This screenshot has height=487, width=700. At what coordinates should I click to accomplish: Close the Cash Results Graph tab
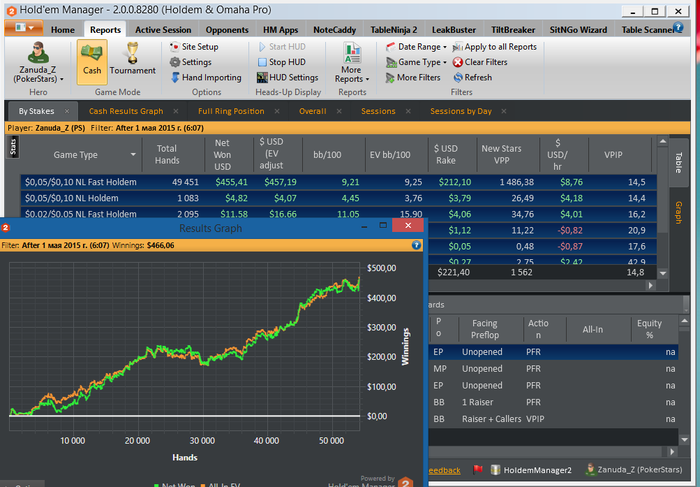coord(176,111)
